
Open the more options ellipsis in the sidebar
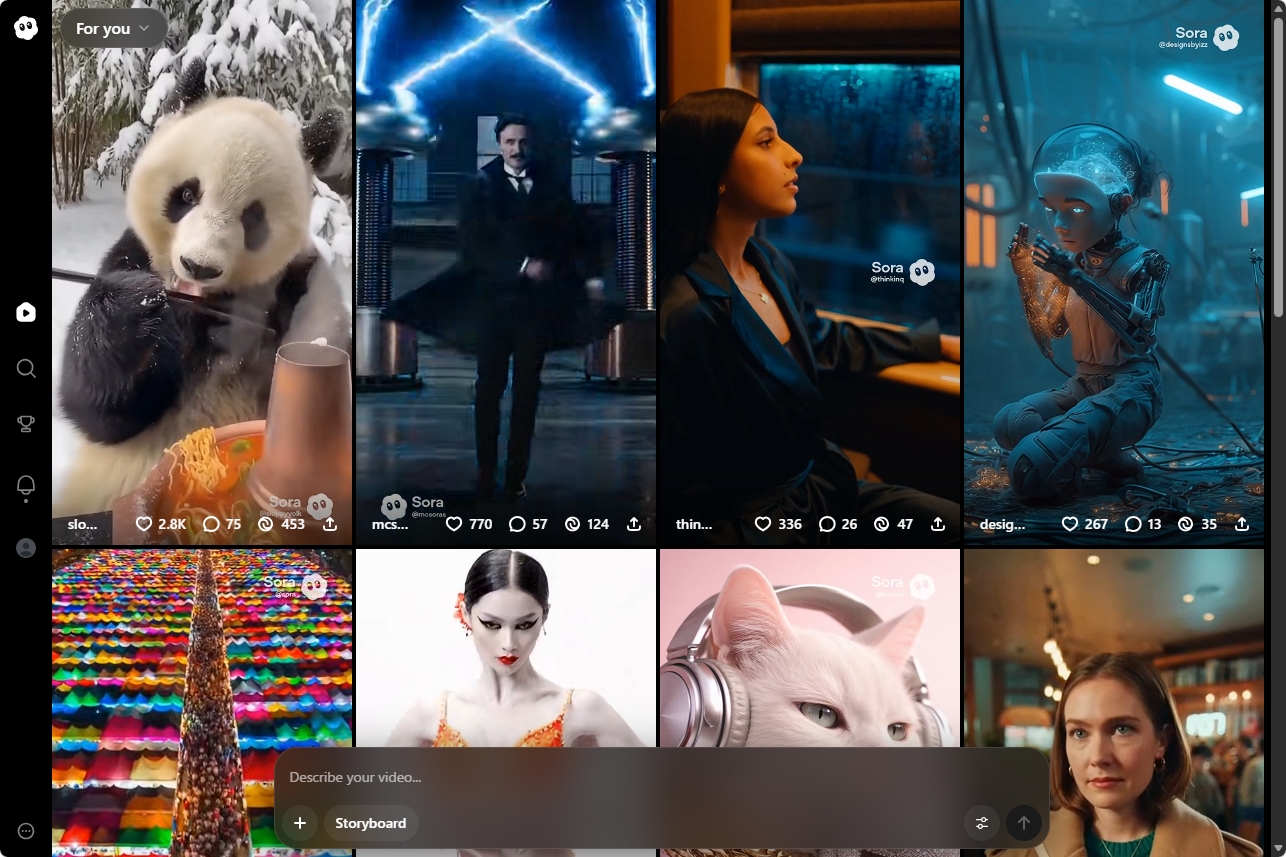[x=26, y=830]
